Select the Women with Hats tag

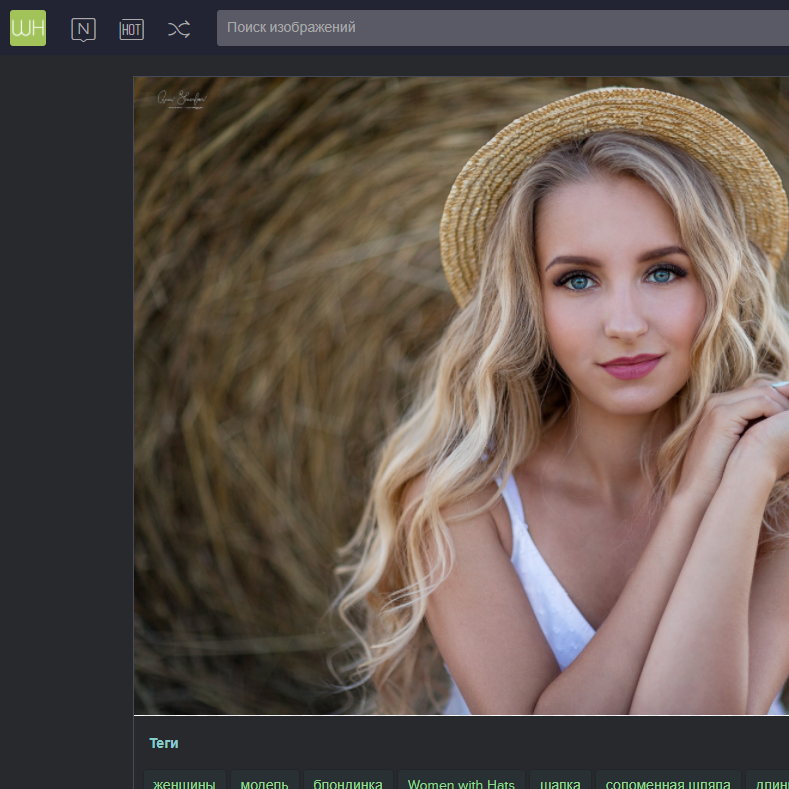[x=461, y=781]
